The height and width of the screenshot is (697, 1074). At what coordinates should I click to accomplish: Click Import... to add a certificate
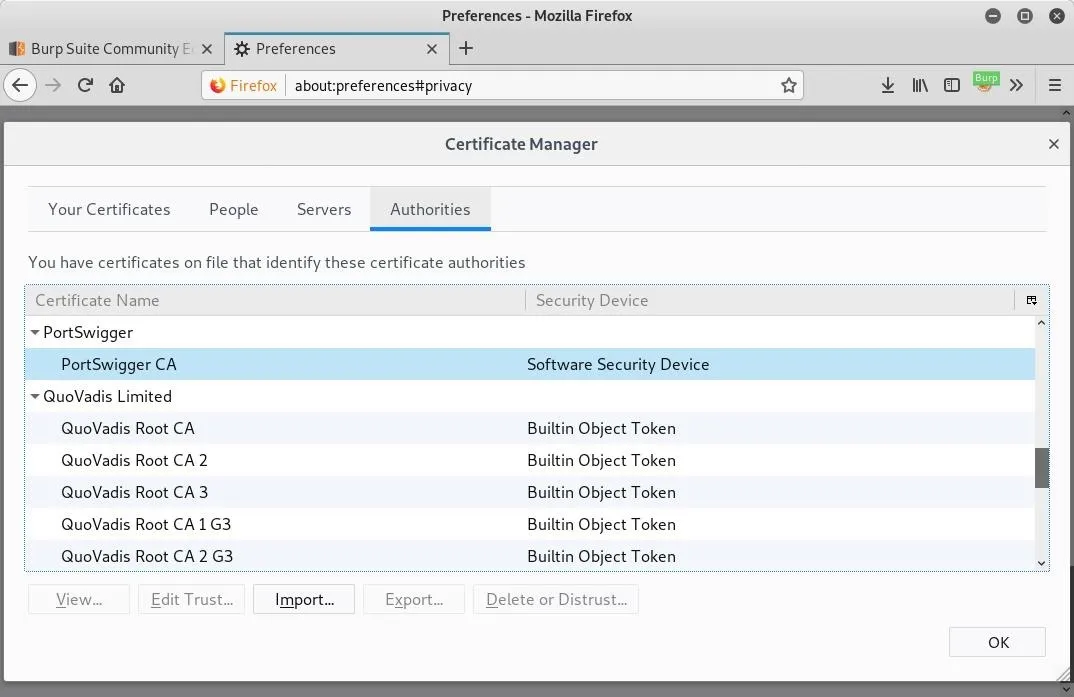pyautogui.click(x=304, y=599)
